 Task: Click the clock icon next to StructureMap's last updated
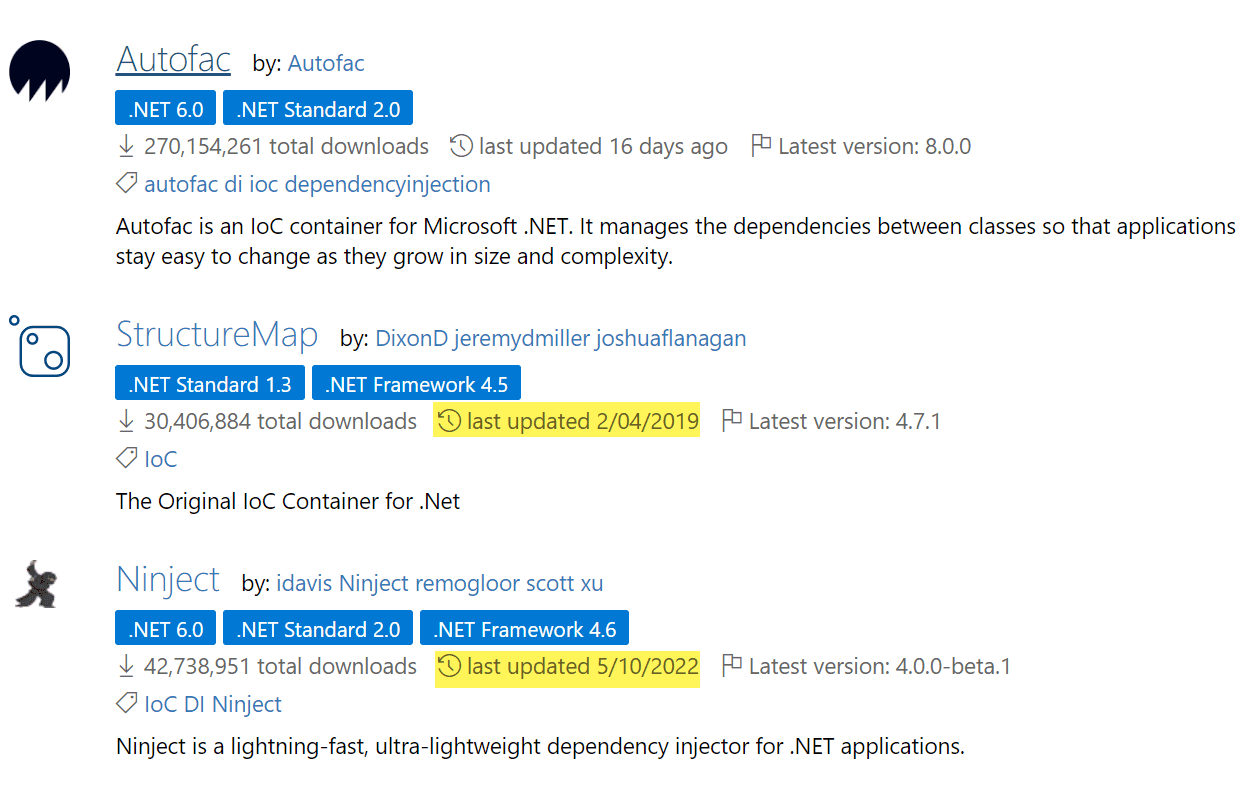[450, 421]
